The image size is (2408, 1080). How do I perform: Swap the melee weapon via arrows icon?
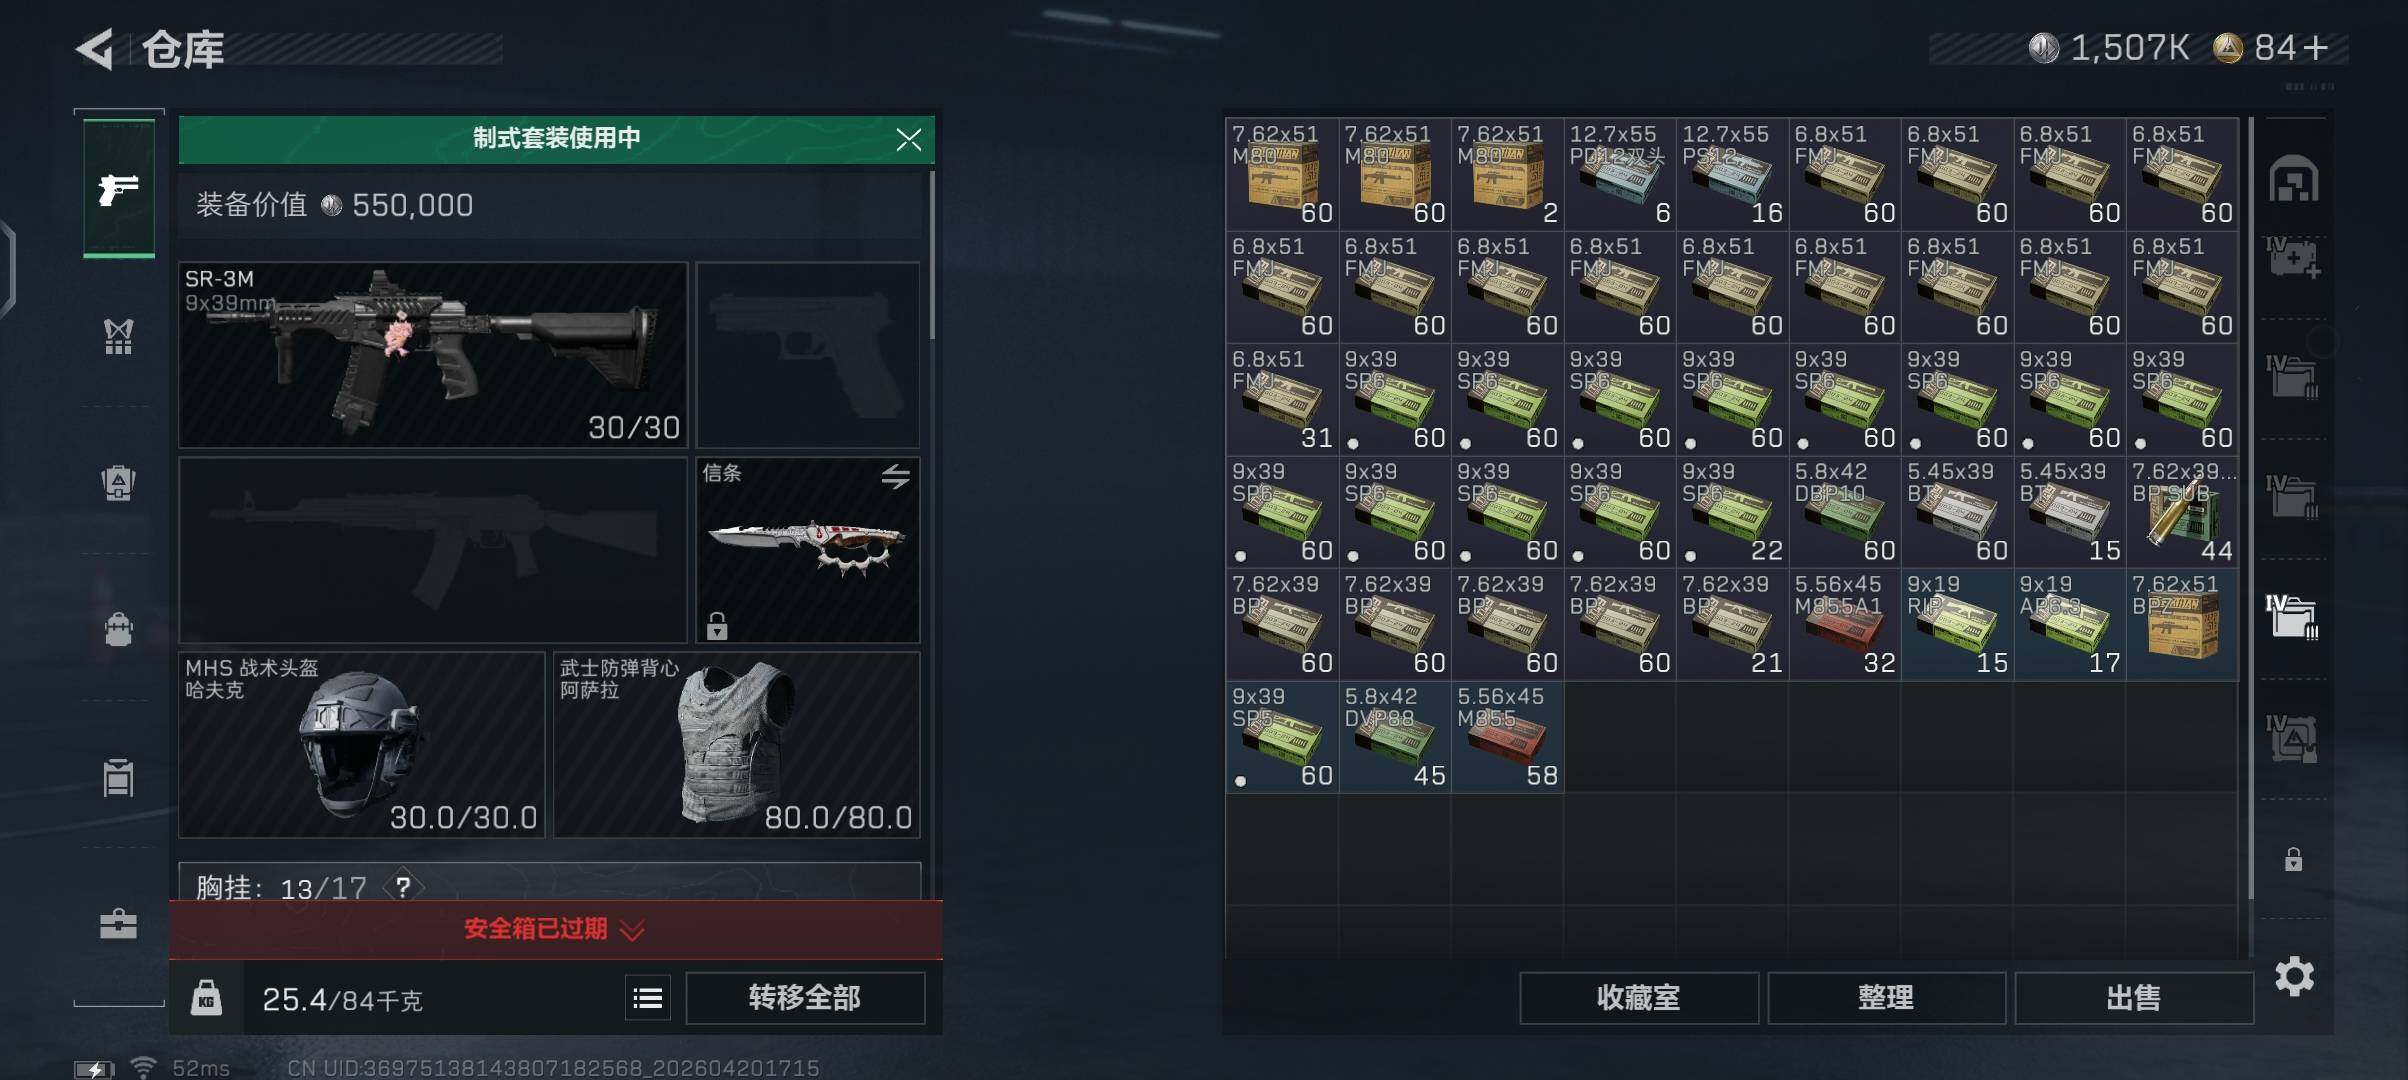tap(895, 476)
